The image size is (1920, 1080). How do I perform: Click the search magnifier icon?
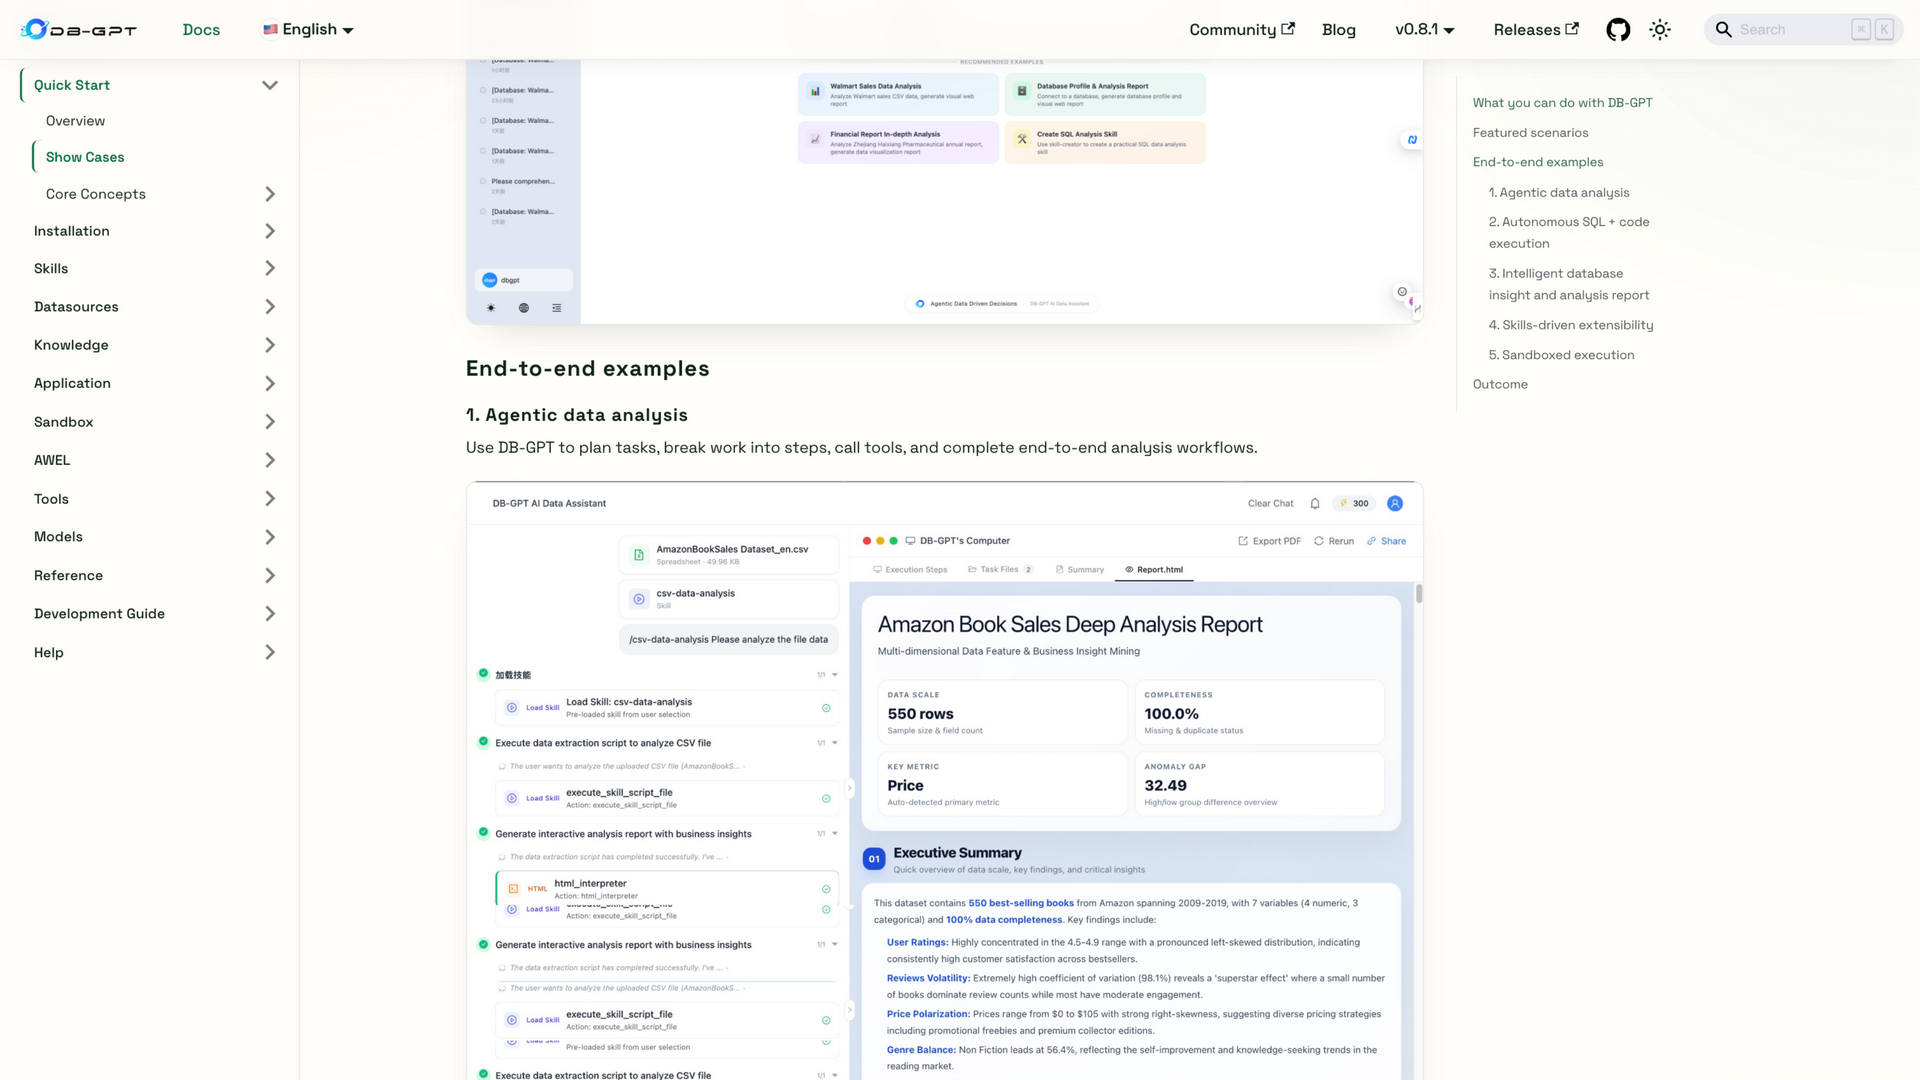[x=1724, y=30]
